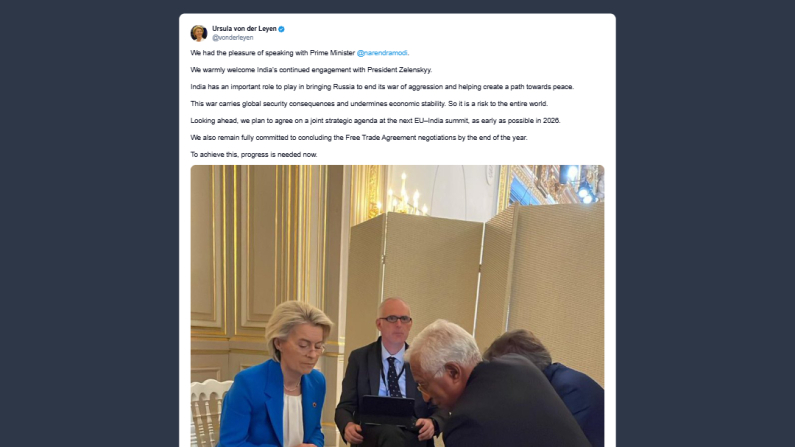Open Ursula von der Leyen's profile avatar
The height and width of the screenshot is (447, 795).
coord(199,33)
